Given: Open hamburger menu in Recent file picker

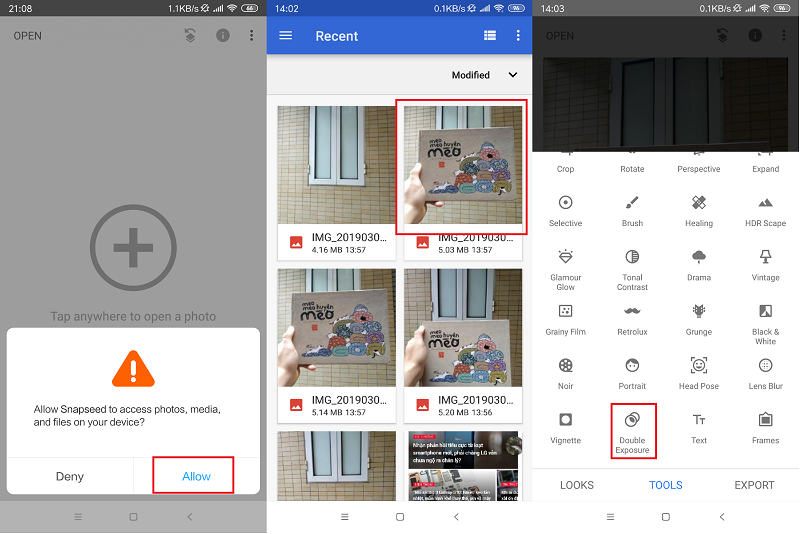Looking at the screenshot, I should 286,36.
